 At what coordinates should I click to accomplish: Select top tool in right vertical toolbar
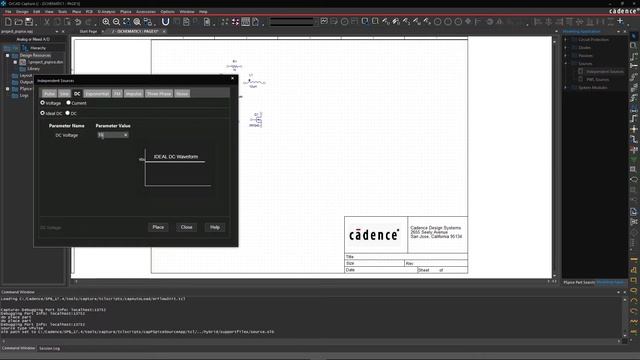tap(633, 36)
